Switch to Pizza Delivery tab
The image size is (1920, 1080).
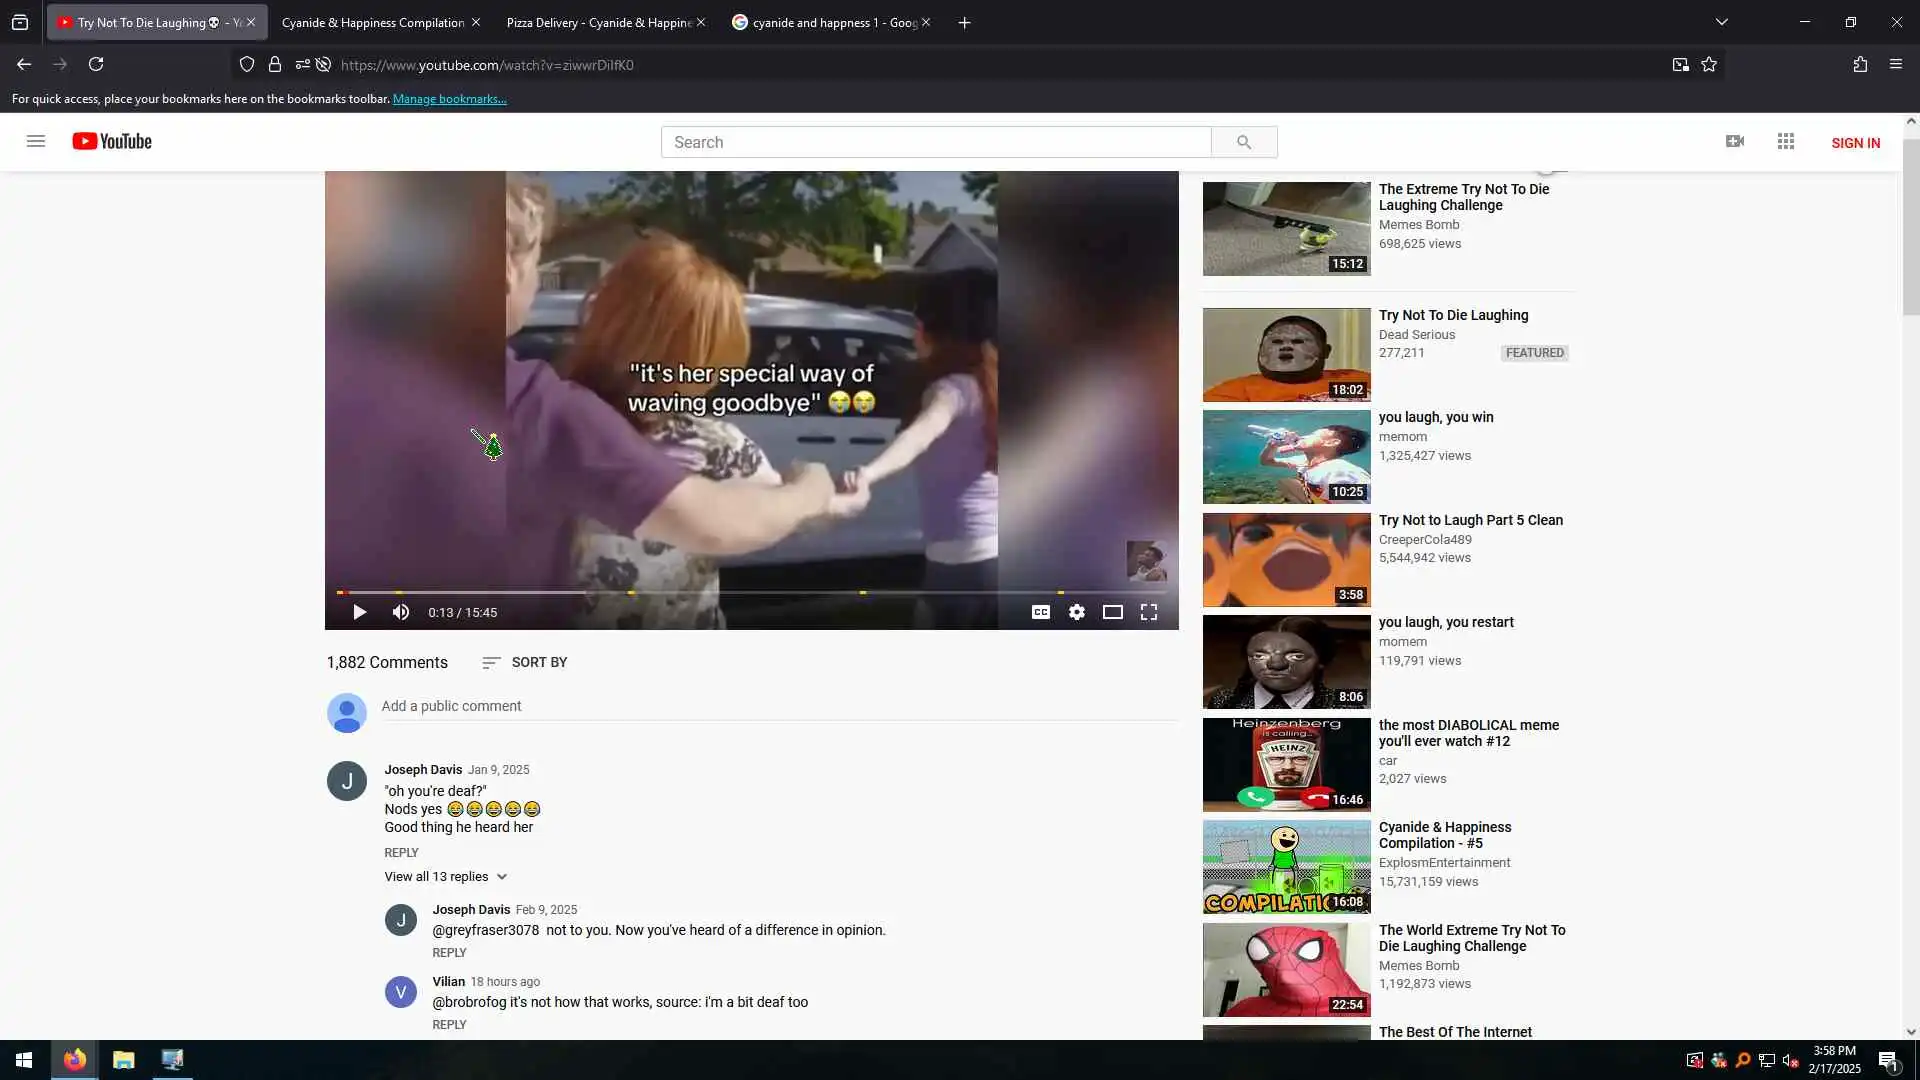[598, 22]
